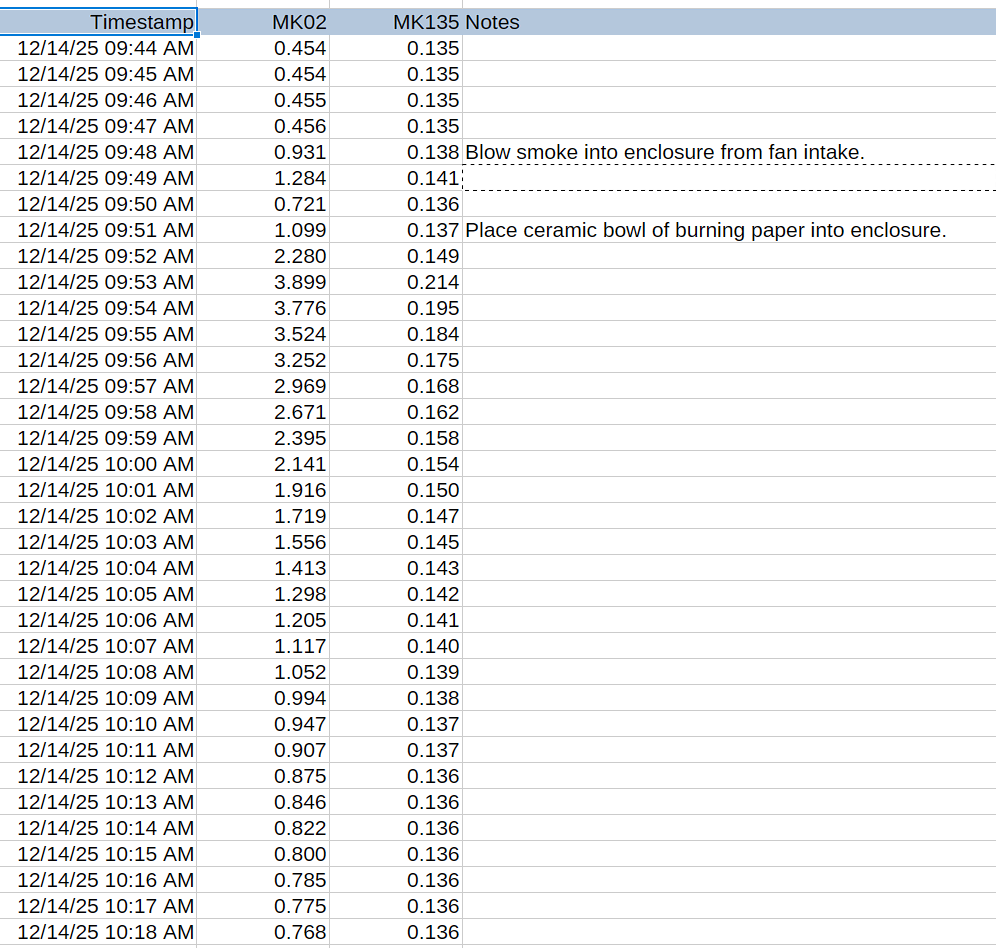Select the MK135 header cell
The width and height of the screenshot is (996, 948).
(396, 22)
